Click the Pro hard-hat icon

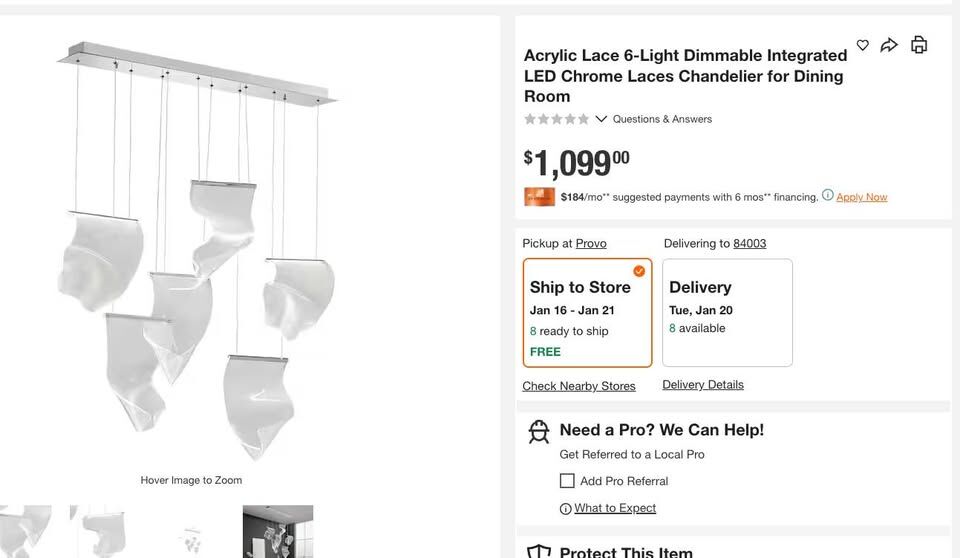click(x=539, y=431)
